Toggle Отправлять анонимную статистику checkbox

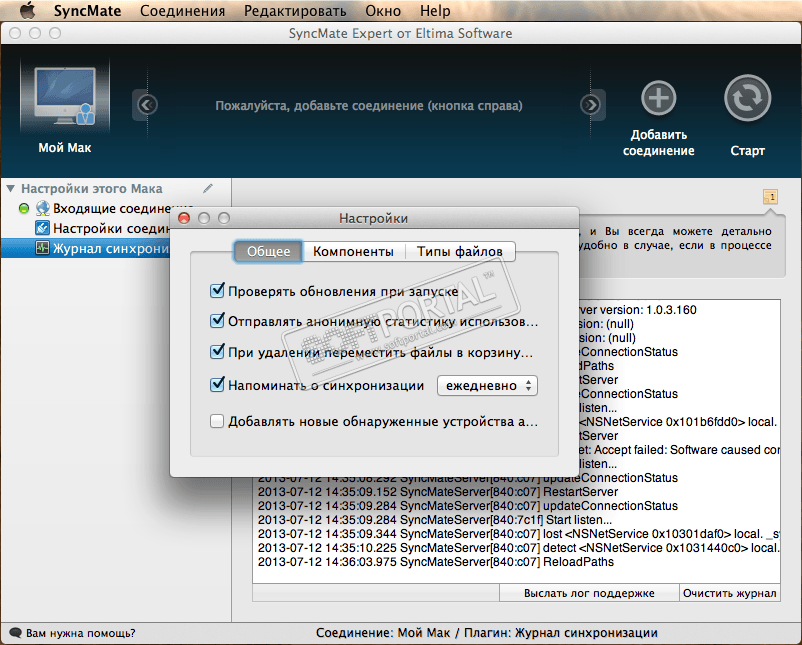point(217,321)
